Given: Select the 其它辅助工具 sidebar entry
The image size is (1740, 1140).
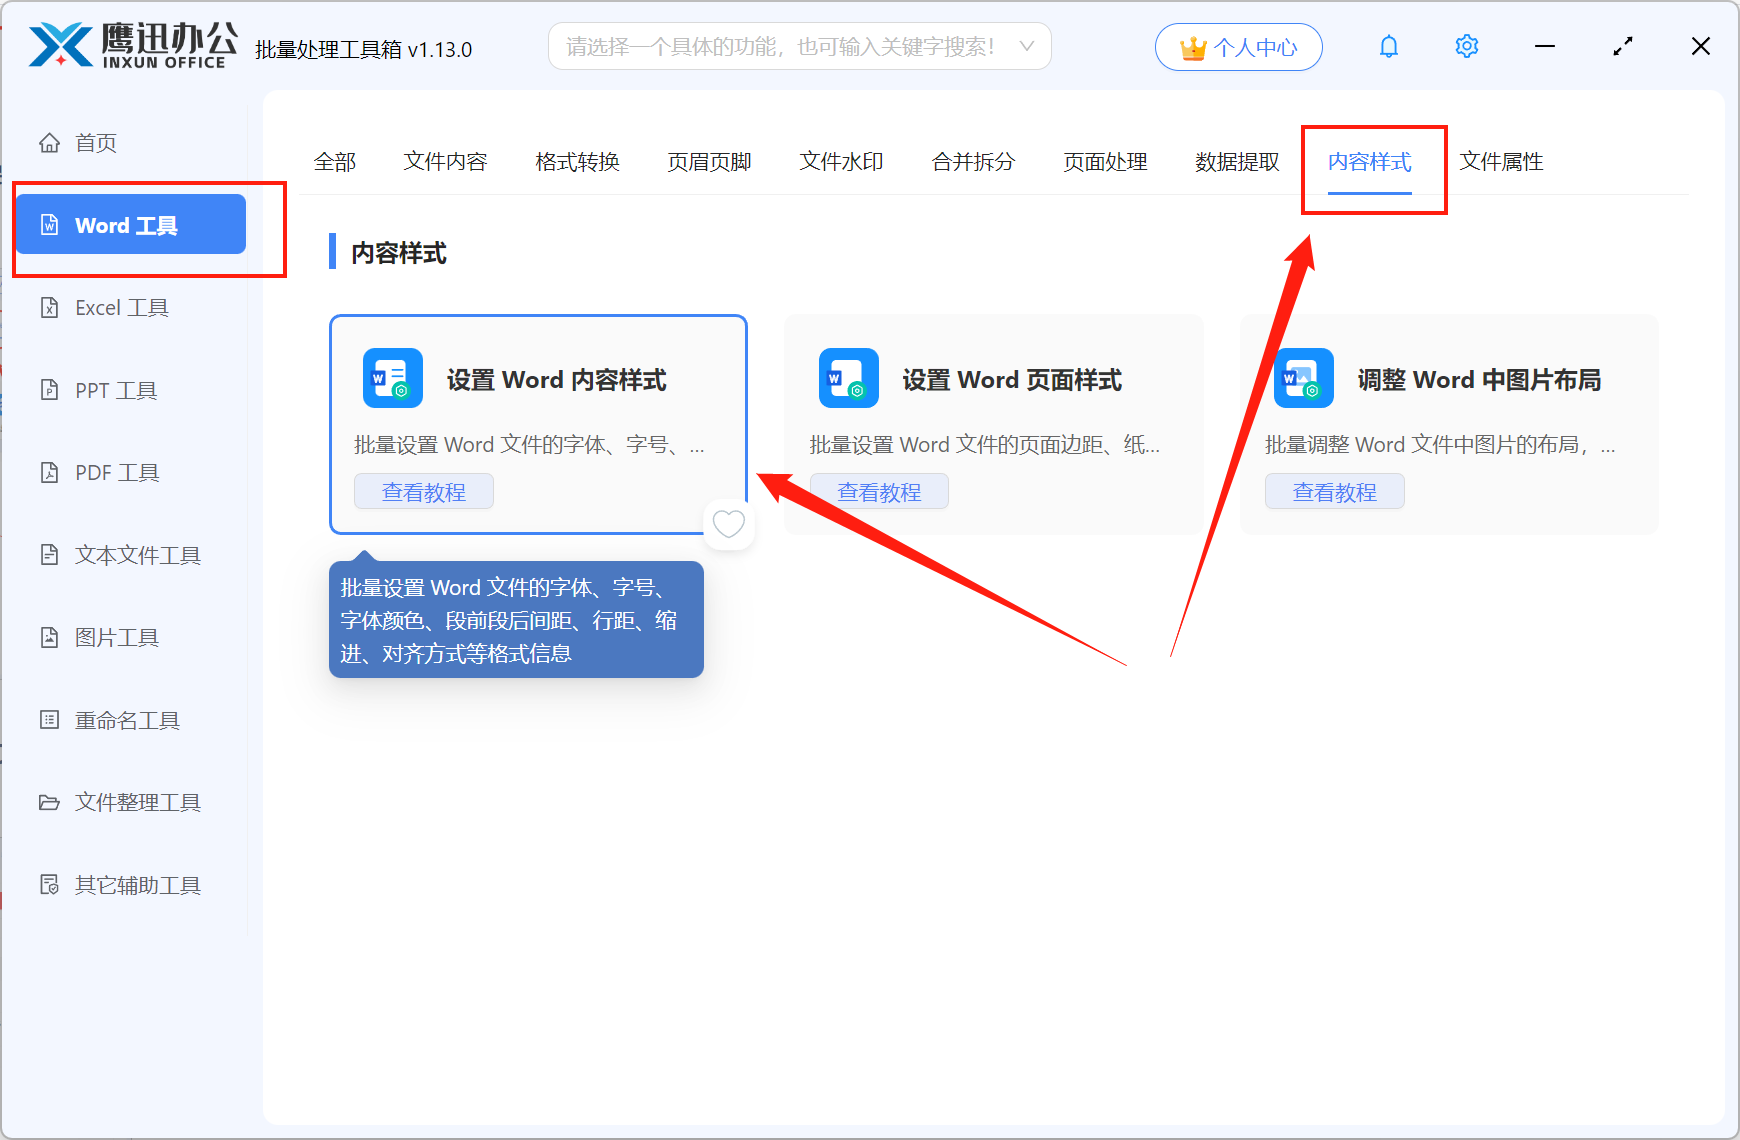Looking at the screenshot, I should point(135,884).
